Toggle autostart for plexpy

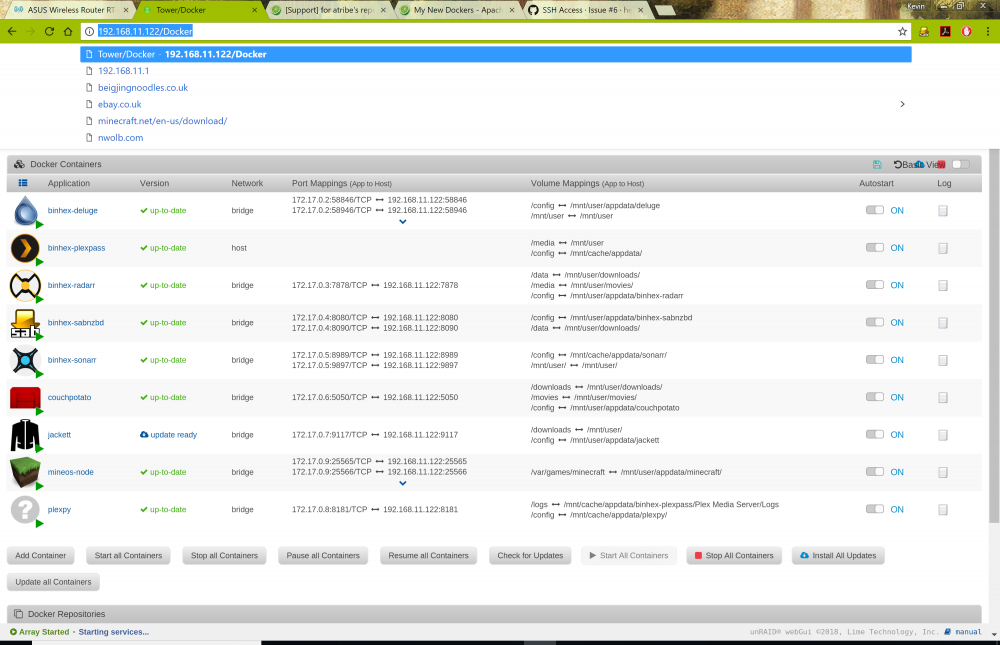874,509
